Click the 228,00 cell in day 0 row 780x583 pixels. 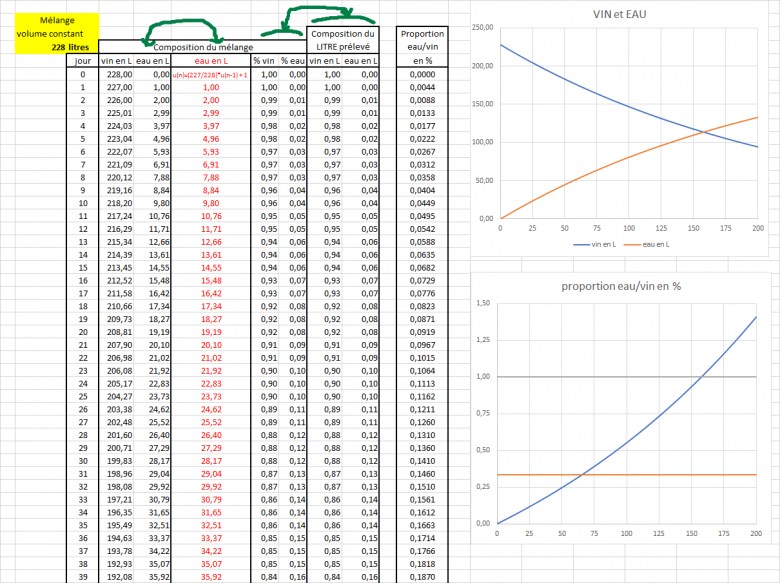pos(120,74)
